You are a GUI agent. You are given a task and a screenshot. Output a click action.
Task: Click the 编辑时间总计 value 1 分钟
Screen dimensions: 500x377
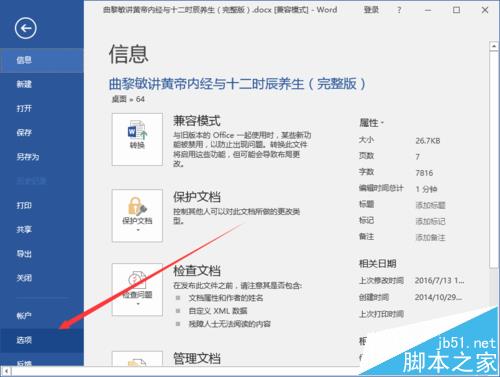[x=426, y=189]
